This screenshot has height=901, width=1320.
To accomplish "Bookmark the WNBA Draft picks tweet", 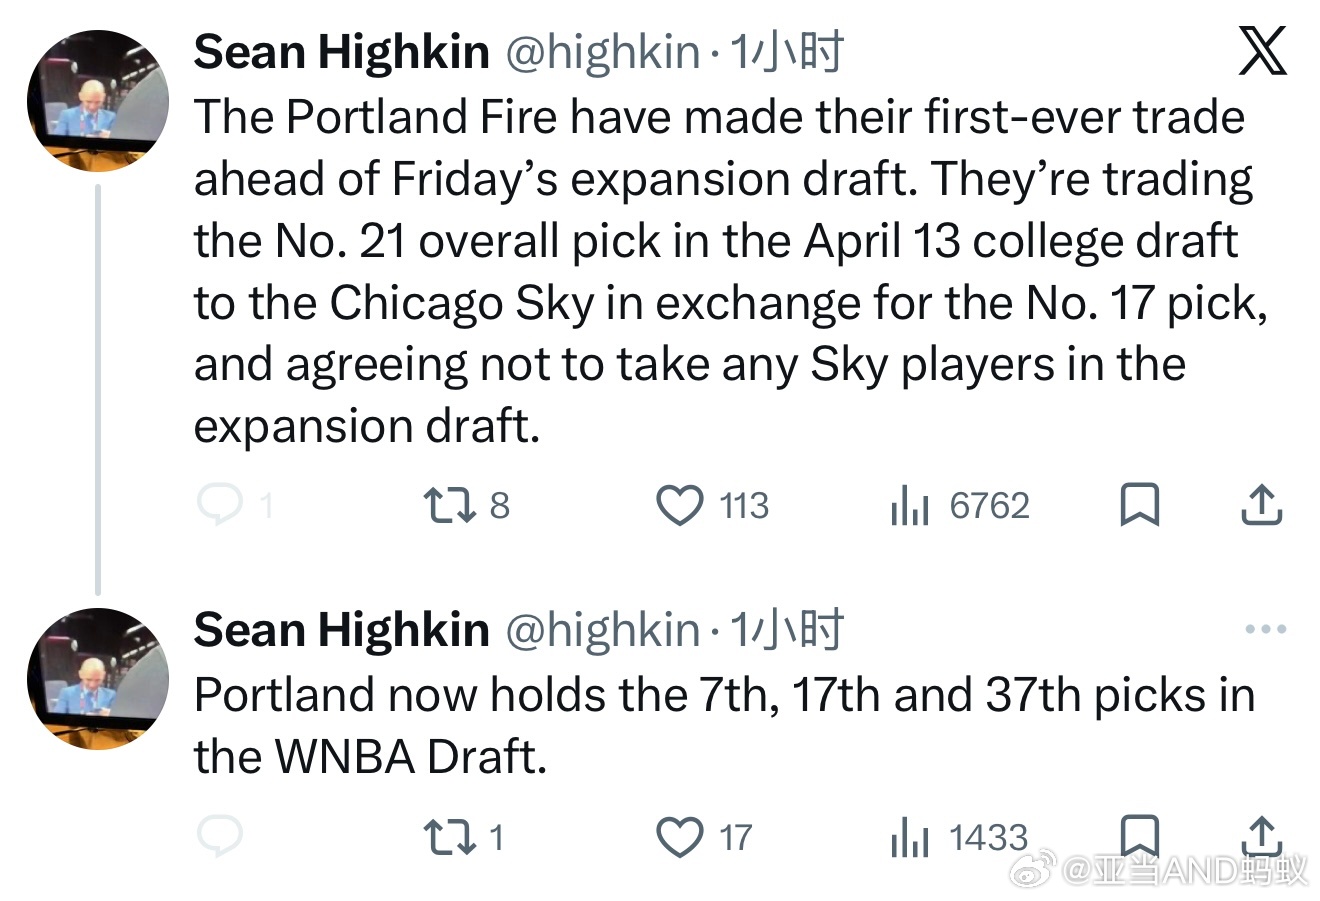I will pos(1139,835).
